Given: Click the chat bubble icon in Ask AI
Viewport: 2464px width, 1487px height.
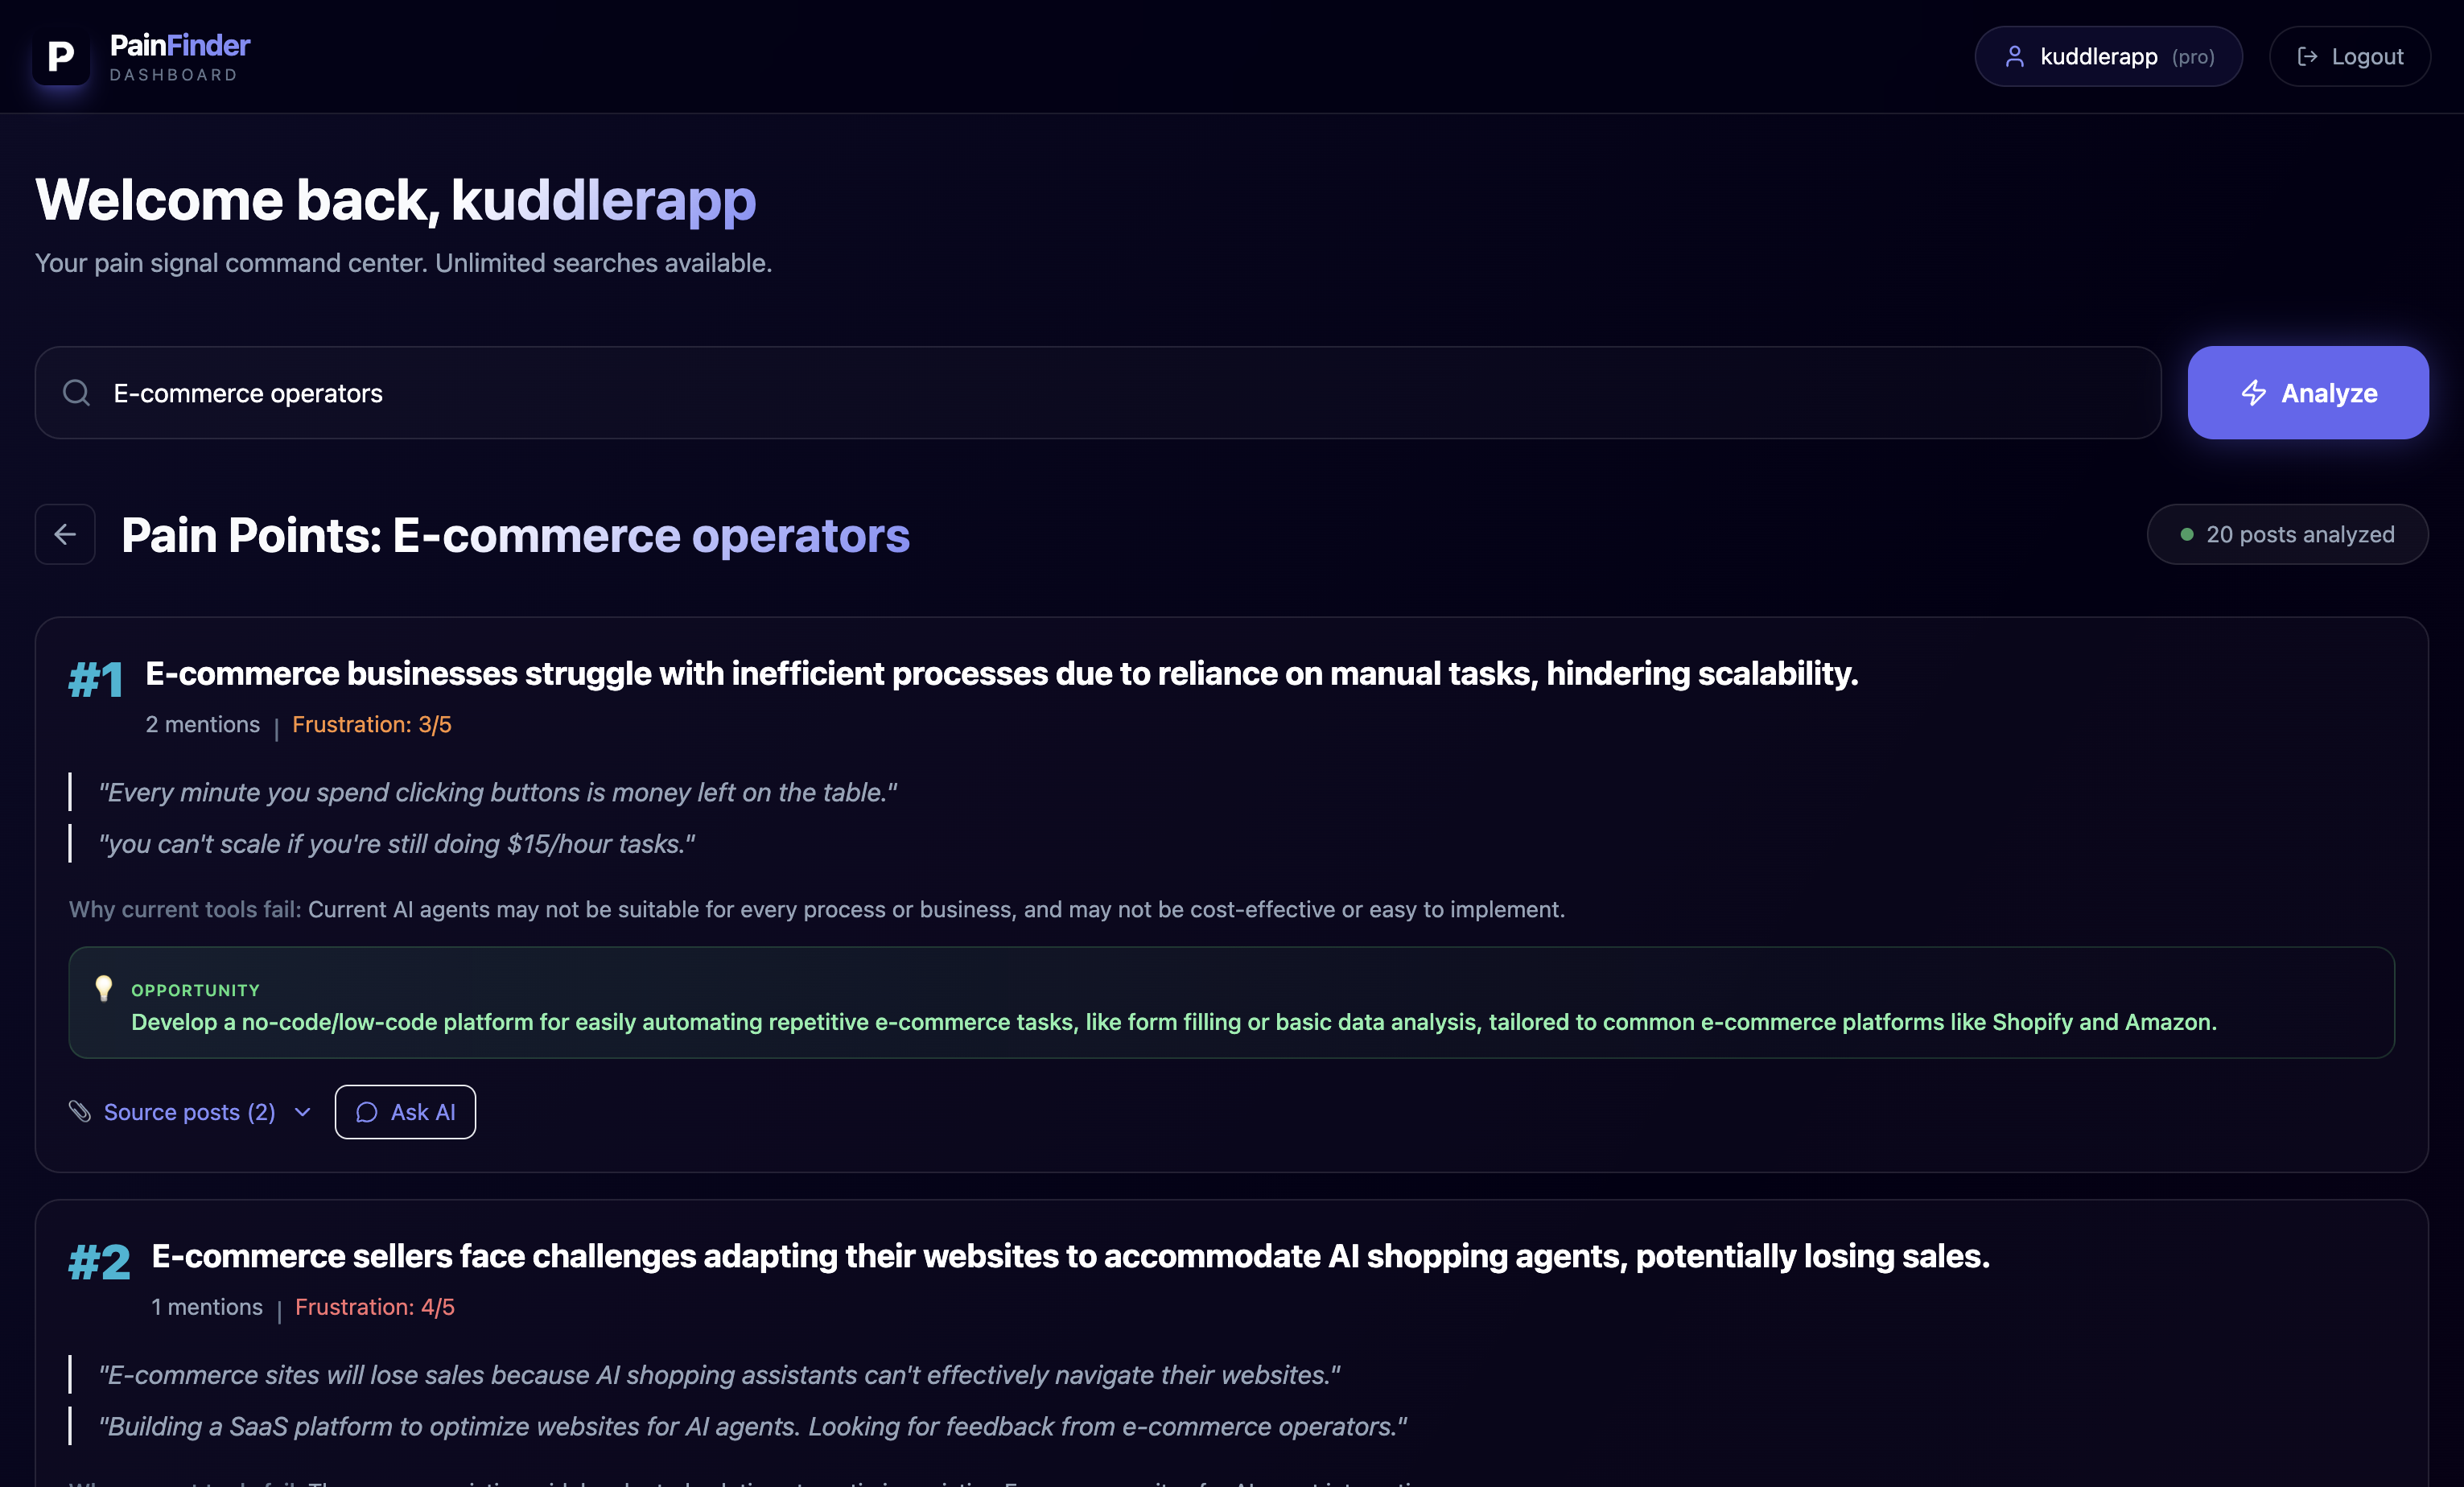Looking at the screenshot, I should [367, 1112].
